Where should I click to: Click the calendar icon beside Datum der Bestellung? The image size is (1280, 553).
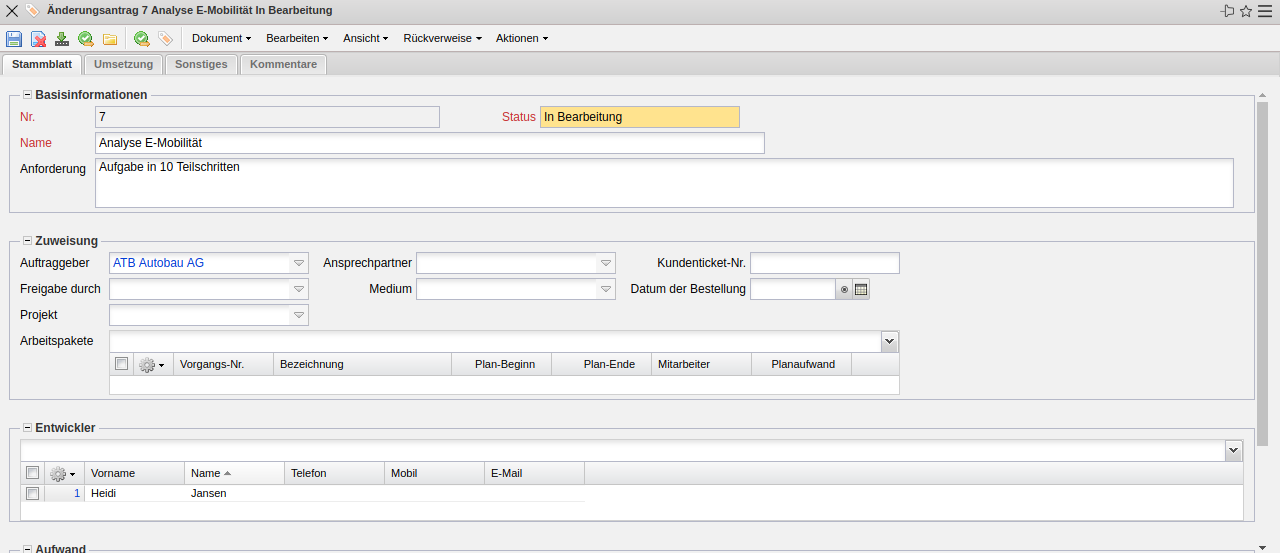[x=861, y=289]
